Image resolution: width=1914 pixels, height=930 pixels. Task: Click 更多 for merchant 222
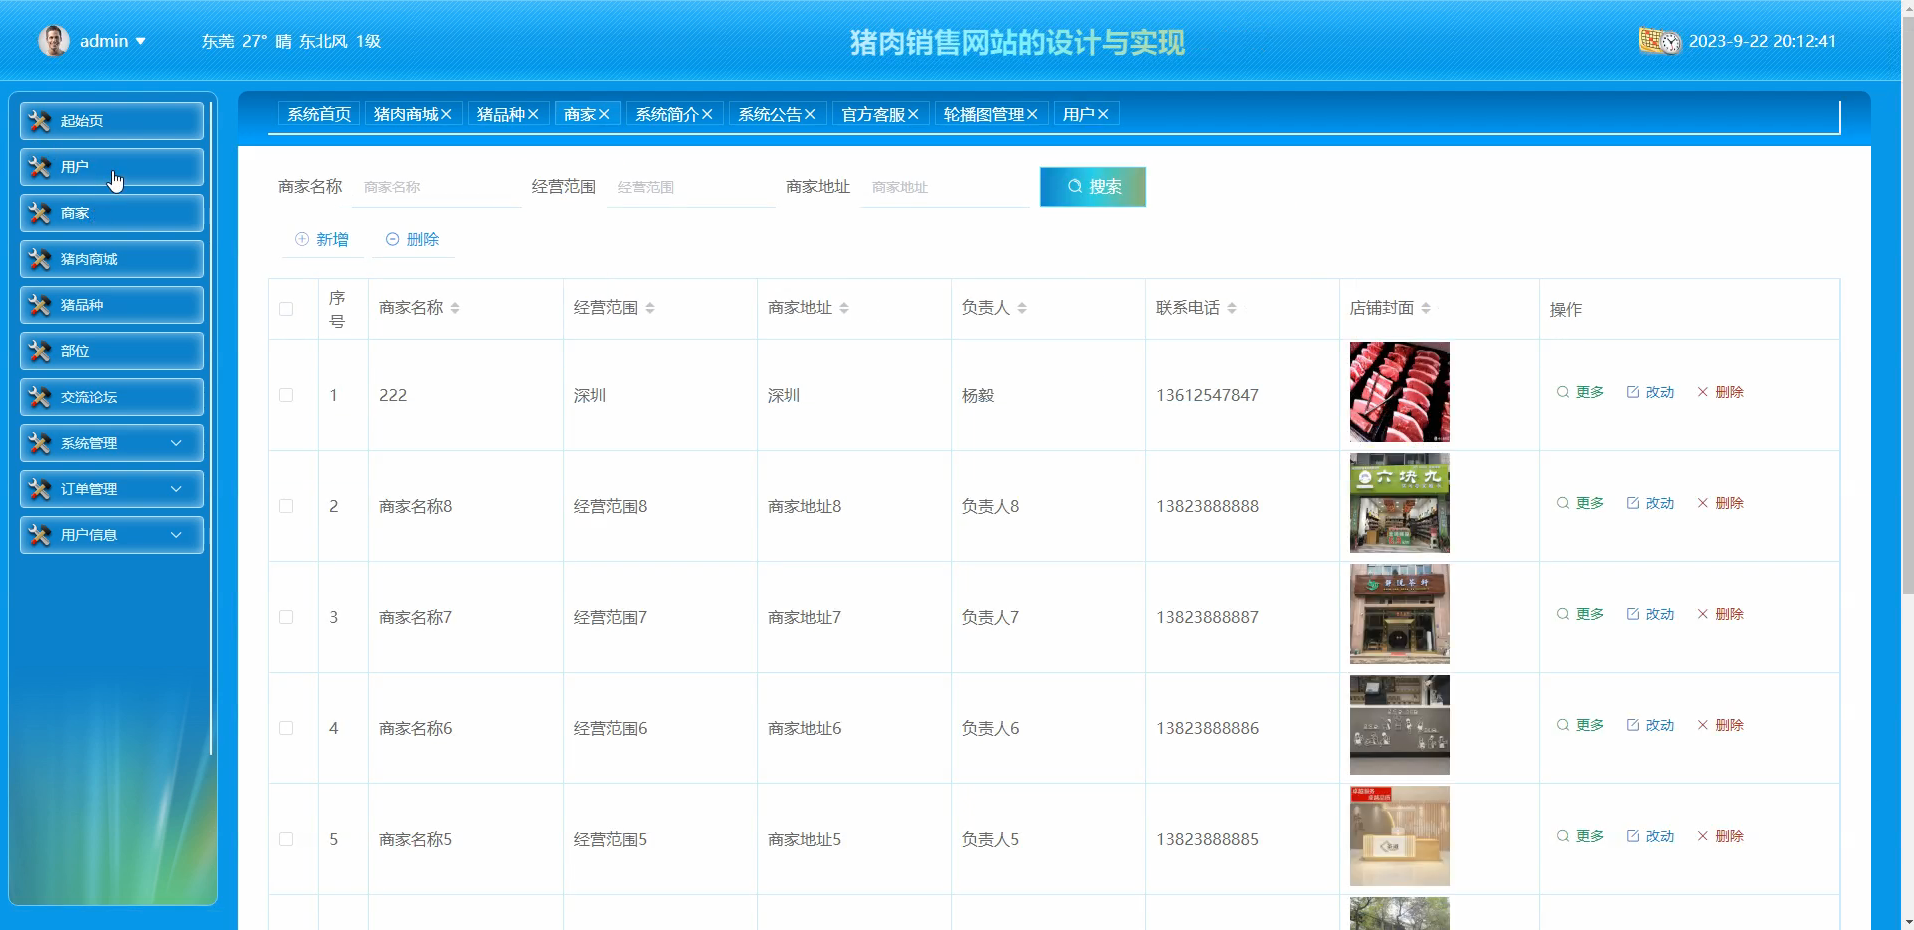1581,392
